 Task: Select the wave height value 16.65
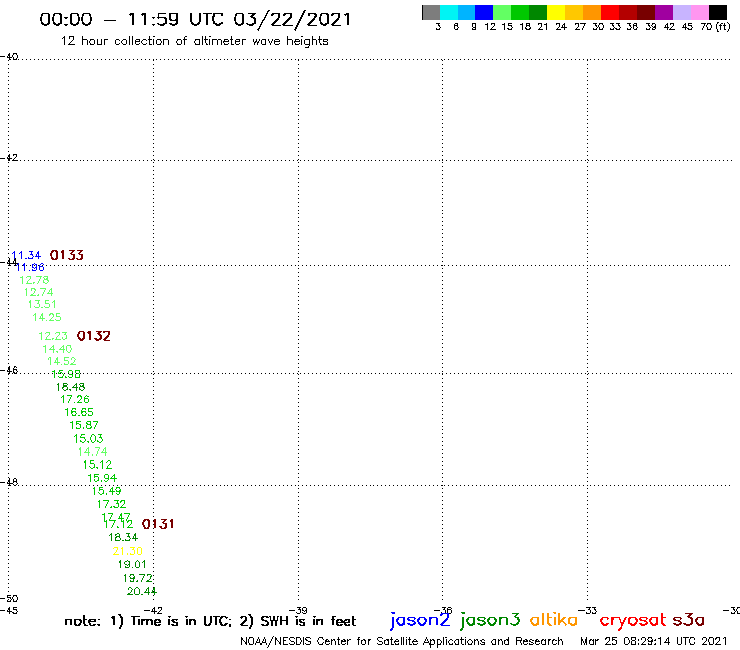pyautogui.click(x=79, y=412)
